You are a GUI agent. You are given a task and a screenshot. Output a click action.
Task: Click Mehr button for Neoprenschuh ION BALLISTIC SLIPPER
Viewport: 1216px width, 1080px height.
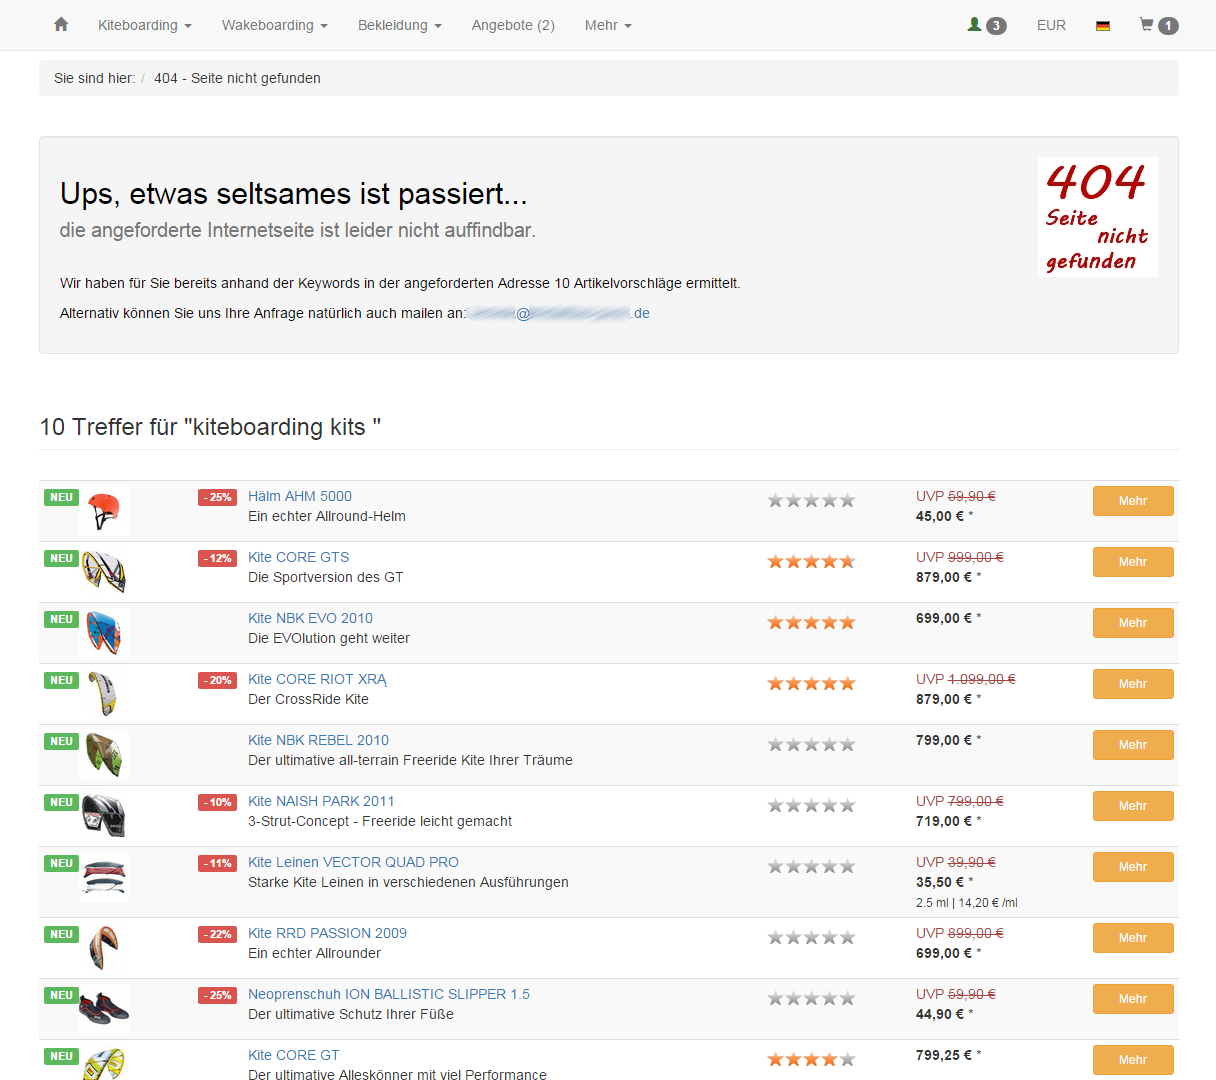point(1133,999)
